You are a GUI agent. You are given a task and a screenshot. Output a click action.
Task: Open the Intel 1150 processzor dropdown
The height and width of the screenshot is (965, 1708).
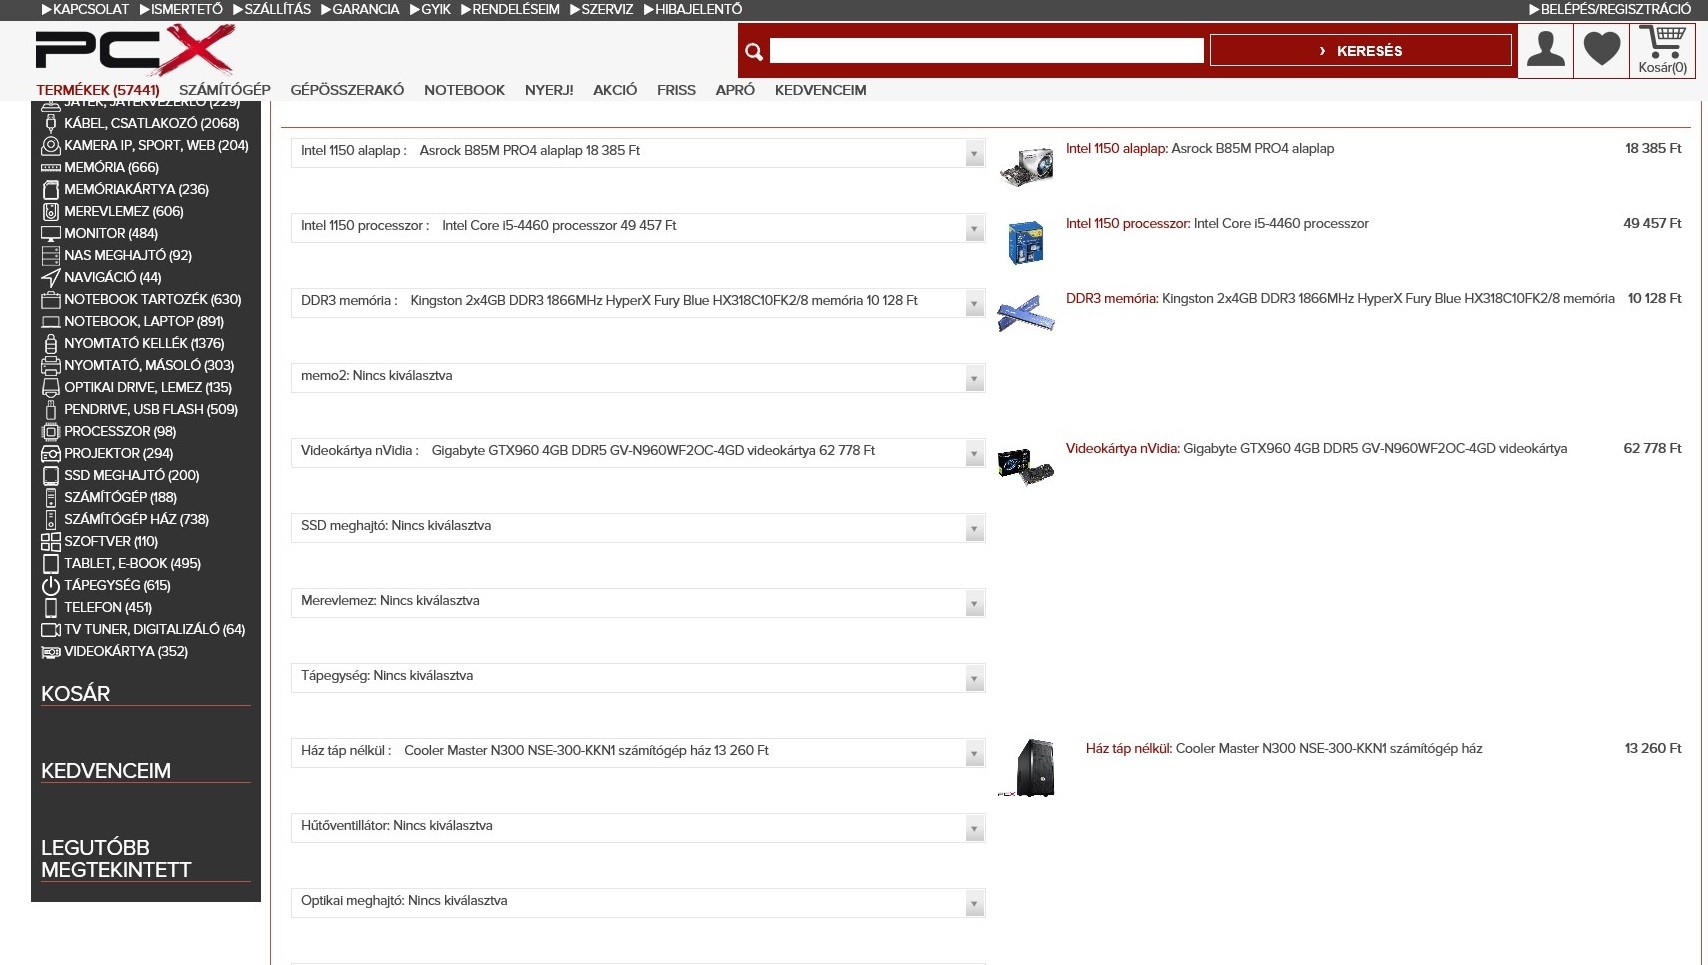click(638, 228)
